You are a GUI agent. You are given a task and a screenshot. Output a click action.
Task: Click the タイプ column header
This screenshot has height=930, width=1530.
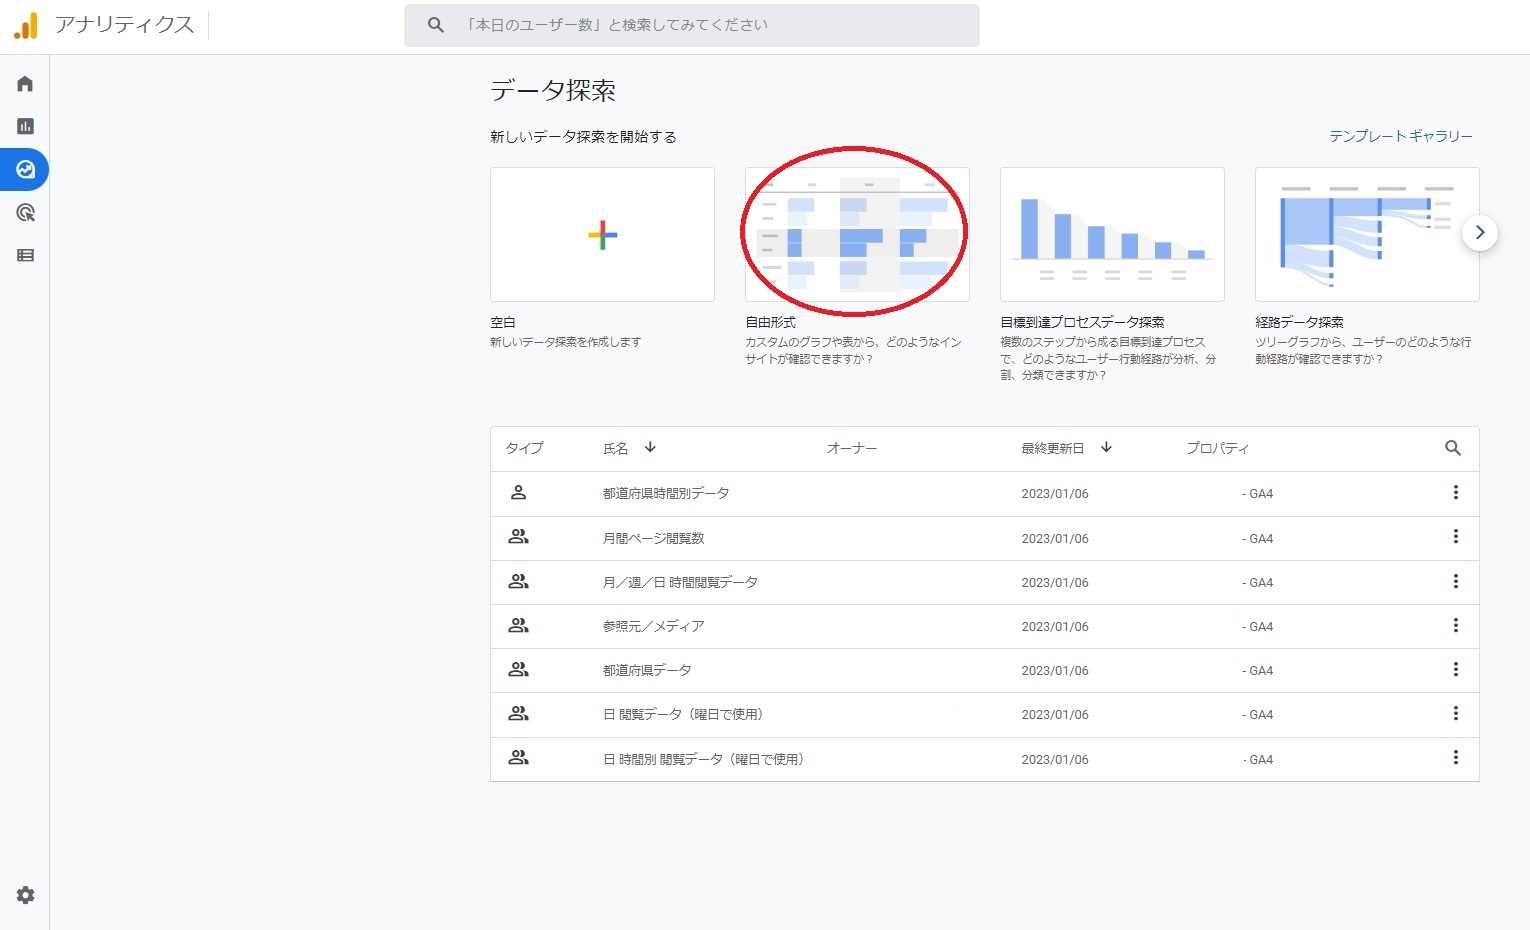click(x=524, y=448)
